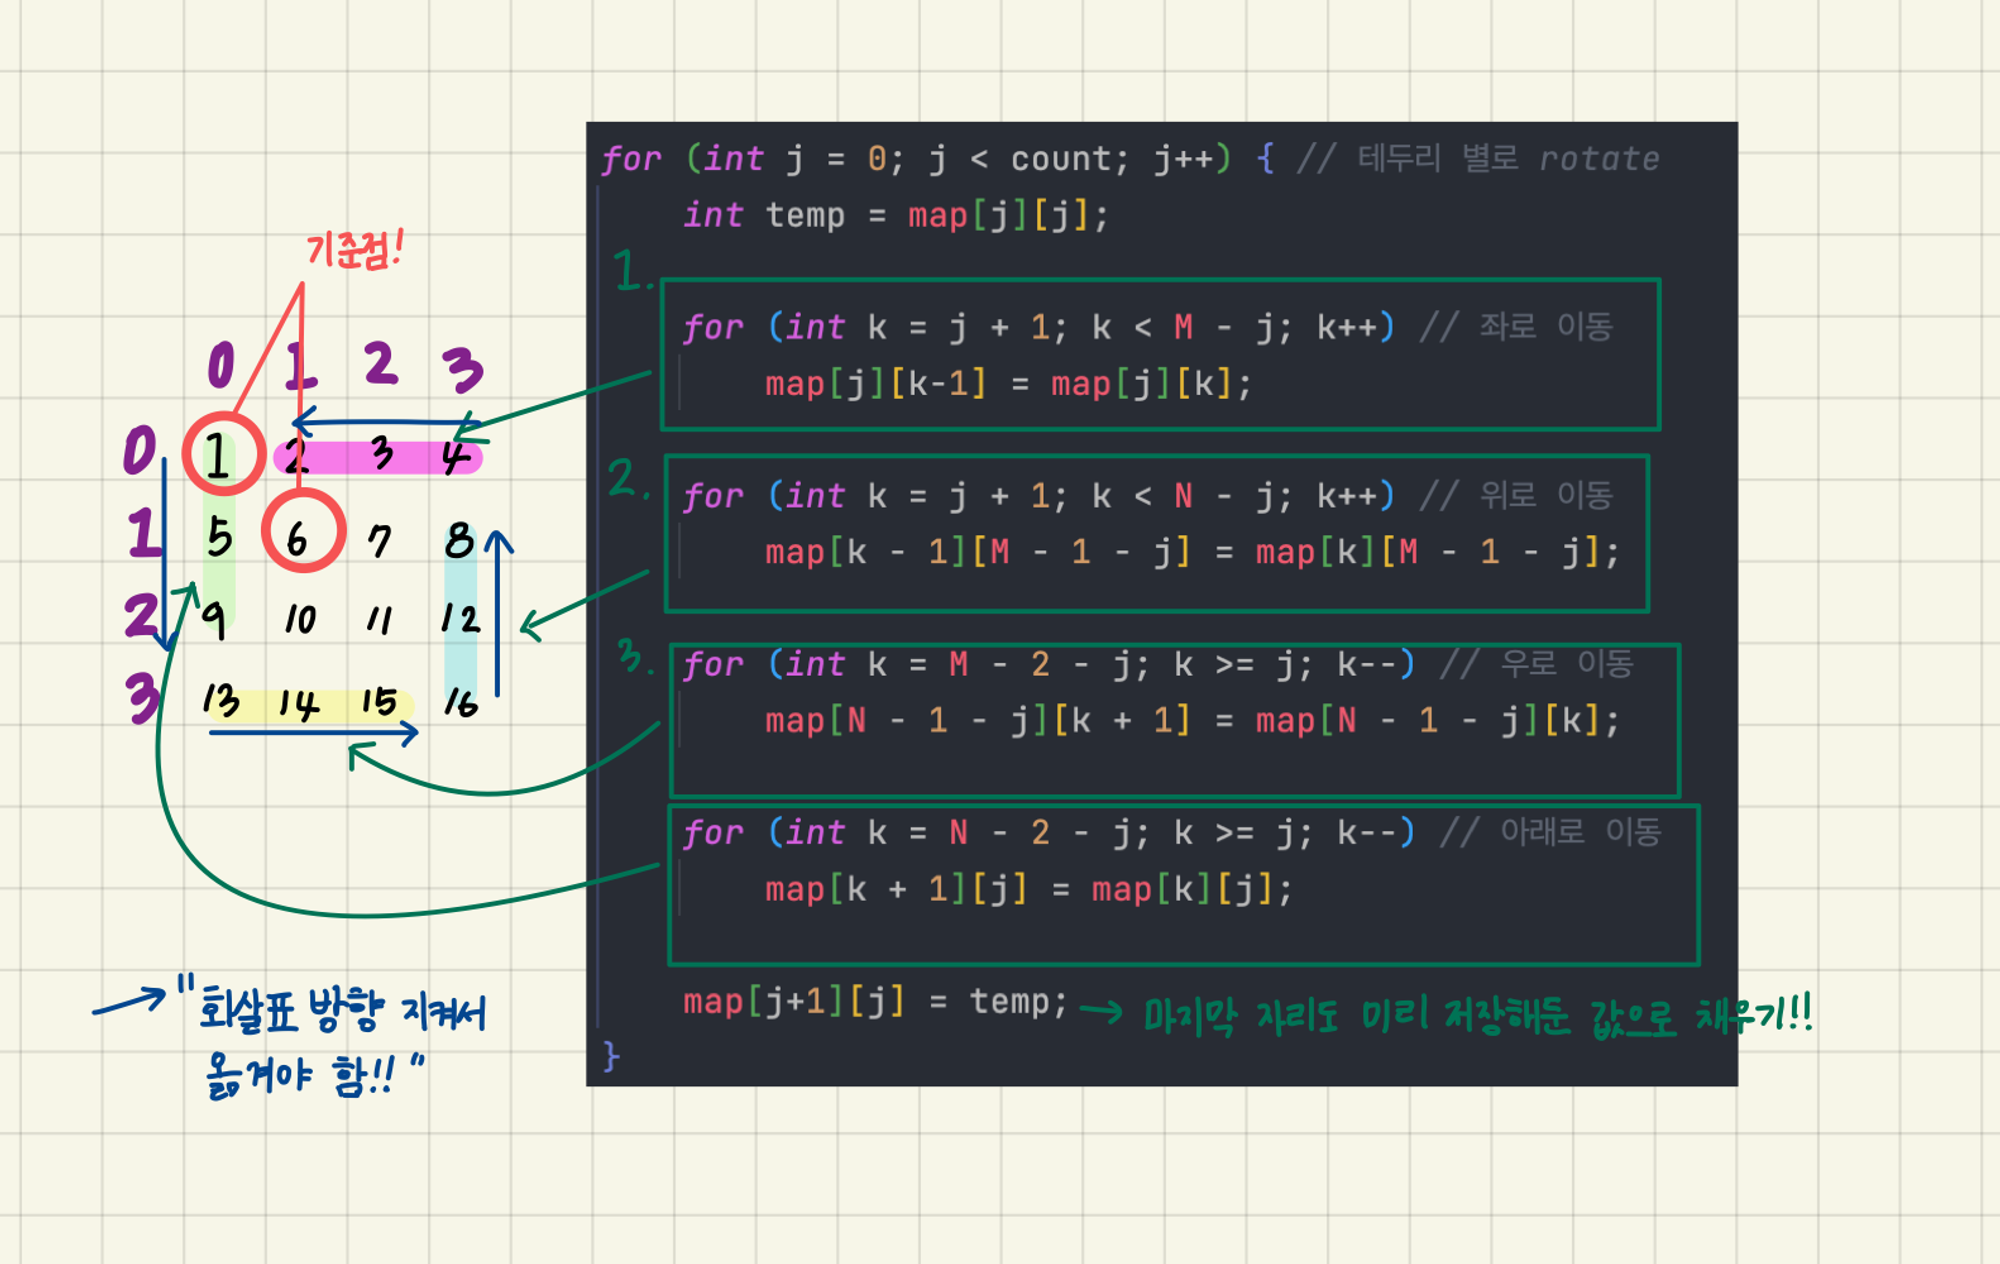The width and height of the screenshot is (2000, 1264).
Task: Click the comment '// 테두리 별로 rotate'
Action: (x=1478, y=158)
